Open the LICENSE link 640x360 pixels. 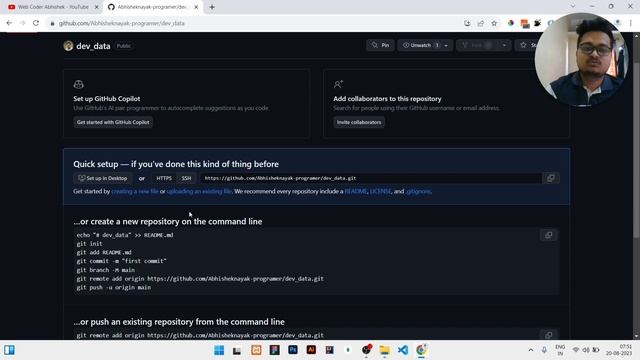(380, 191)
